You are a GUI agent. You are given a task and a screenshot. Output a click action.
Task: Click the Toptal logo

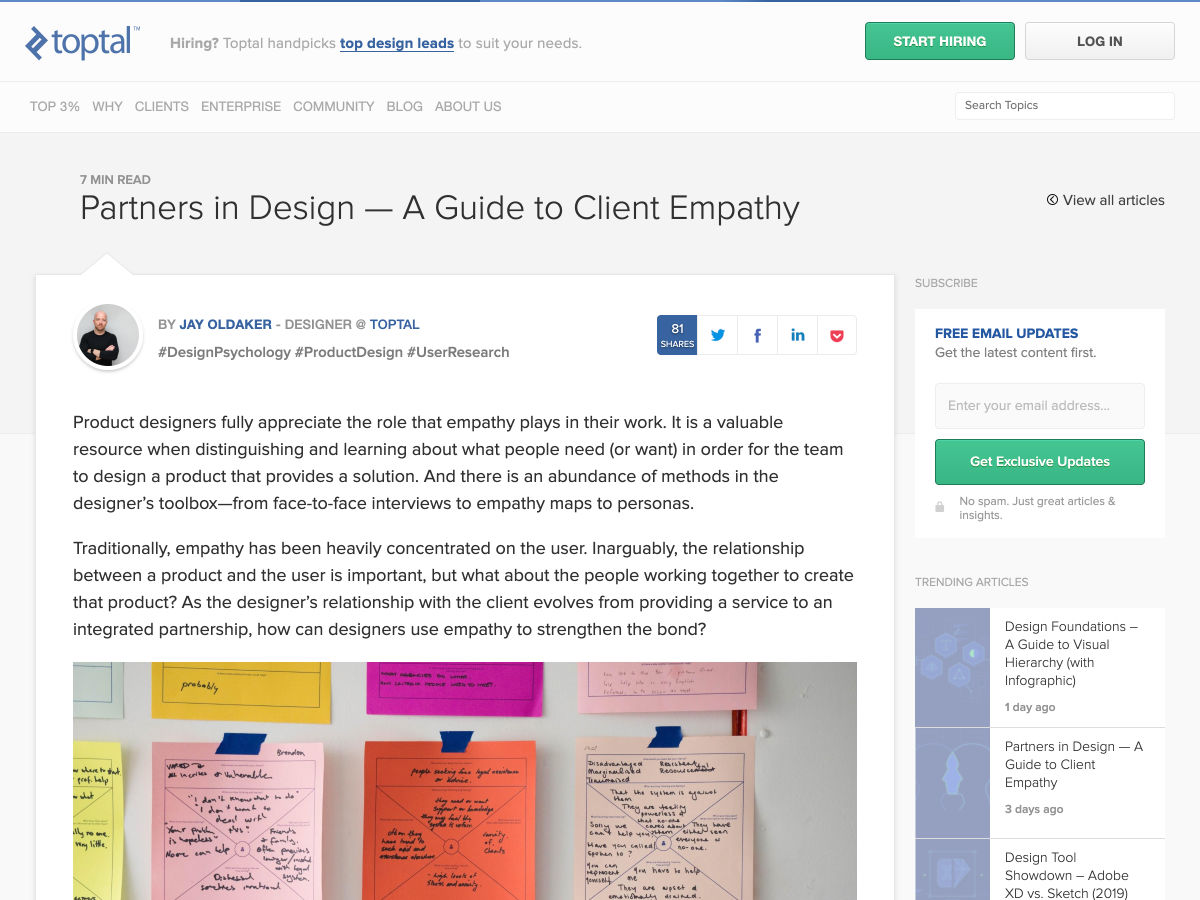point(82,42)
